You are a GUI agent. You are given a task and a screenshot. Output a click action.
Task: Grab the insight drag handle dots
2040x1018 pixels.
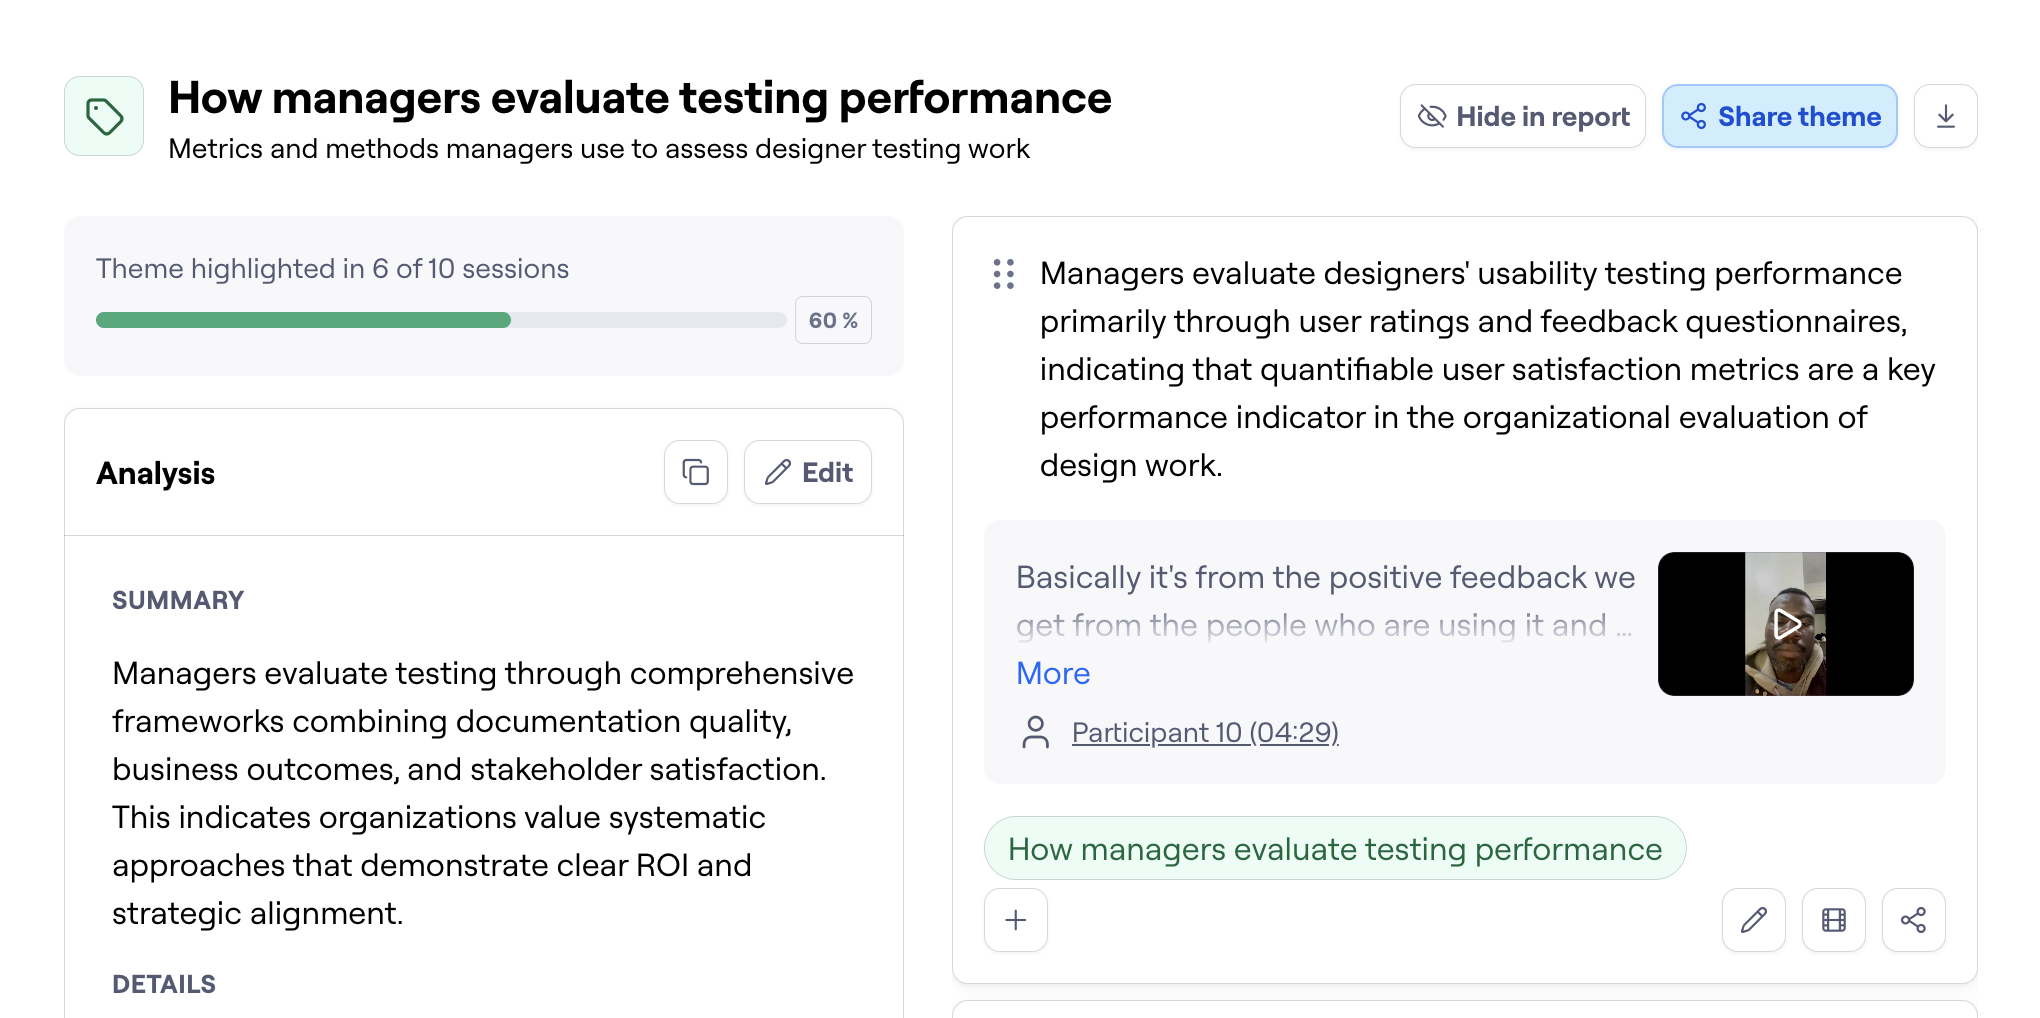click(x=1004, y=274)
